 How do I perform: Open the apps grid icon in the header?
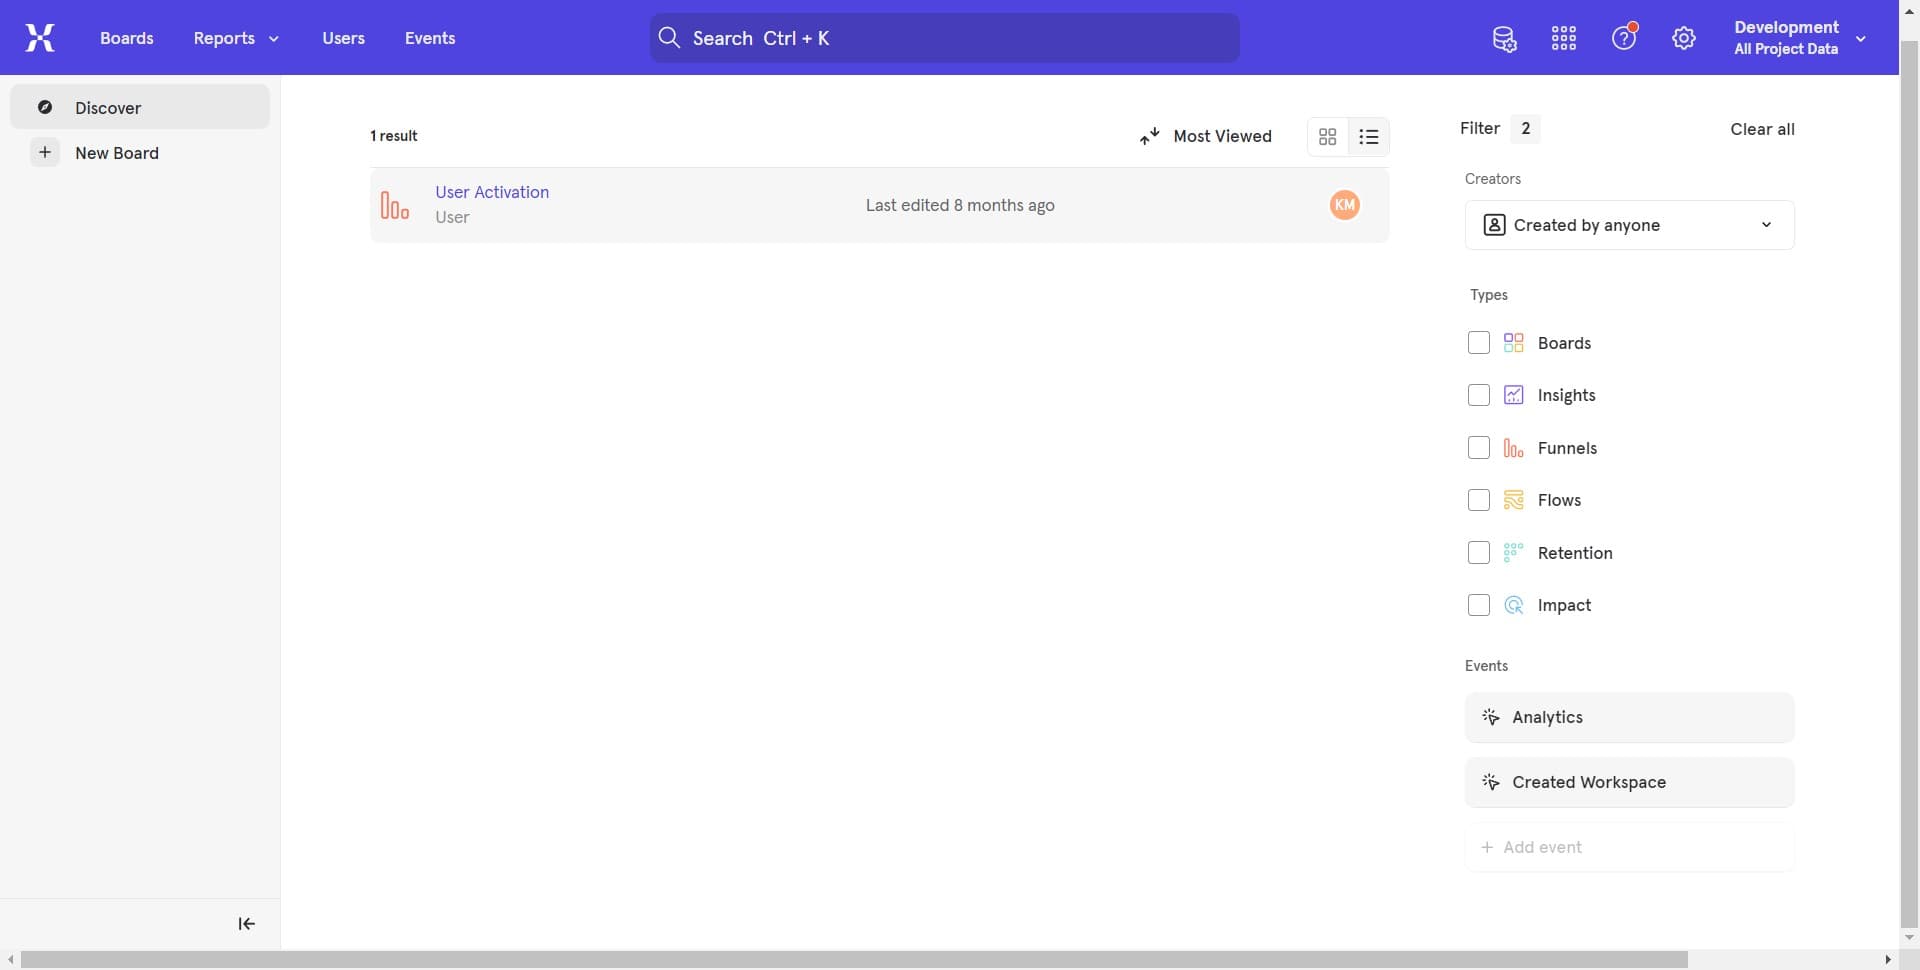click(x=1563, y=37)
